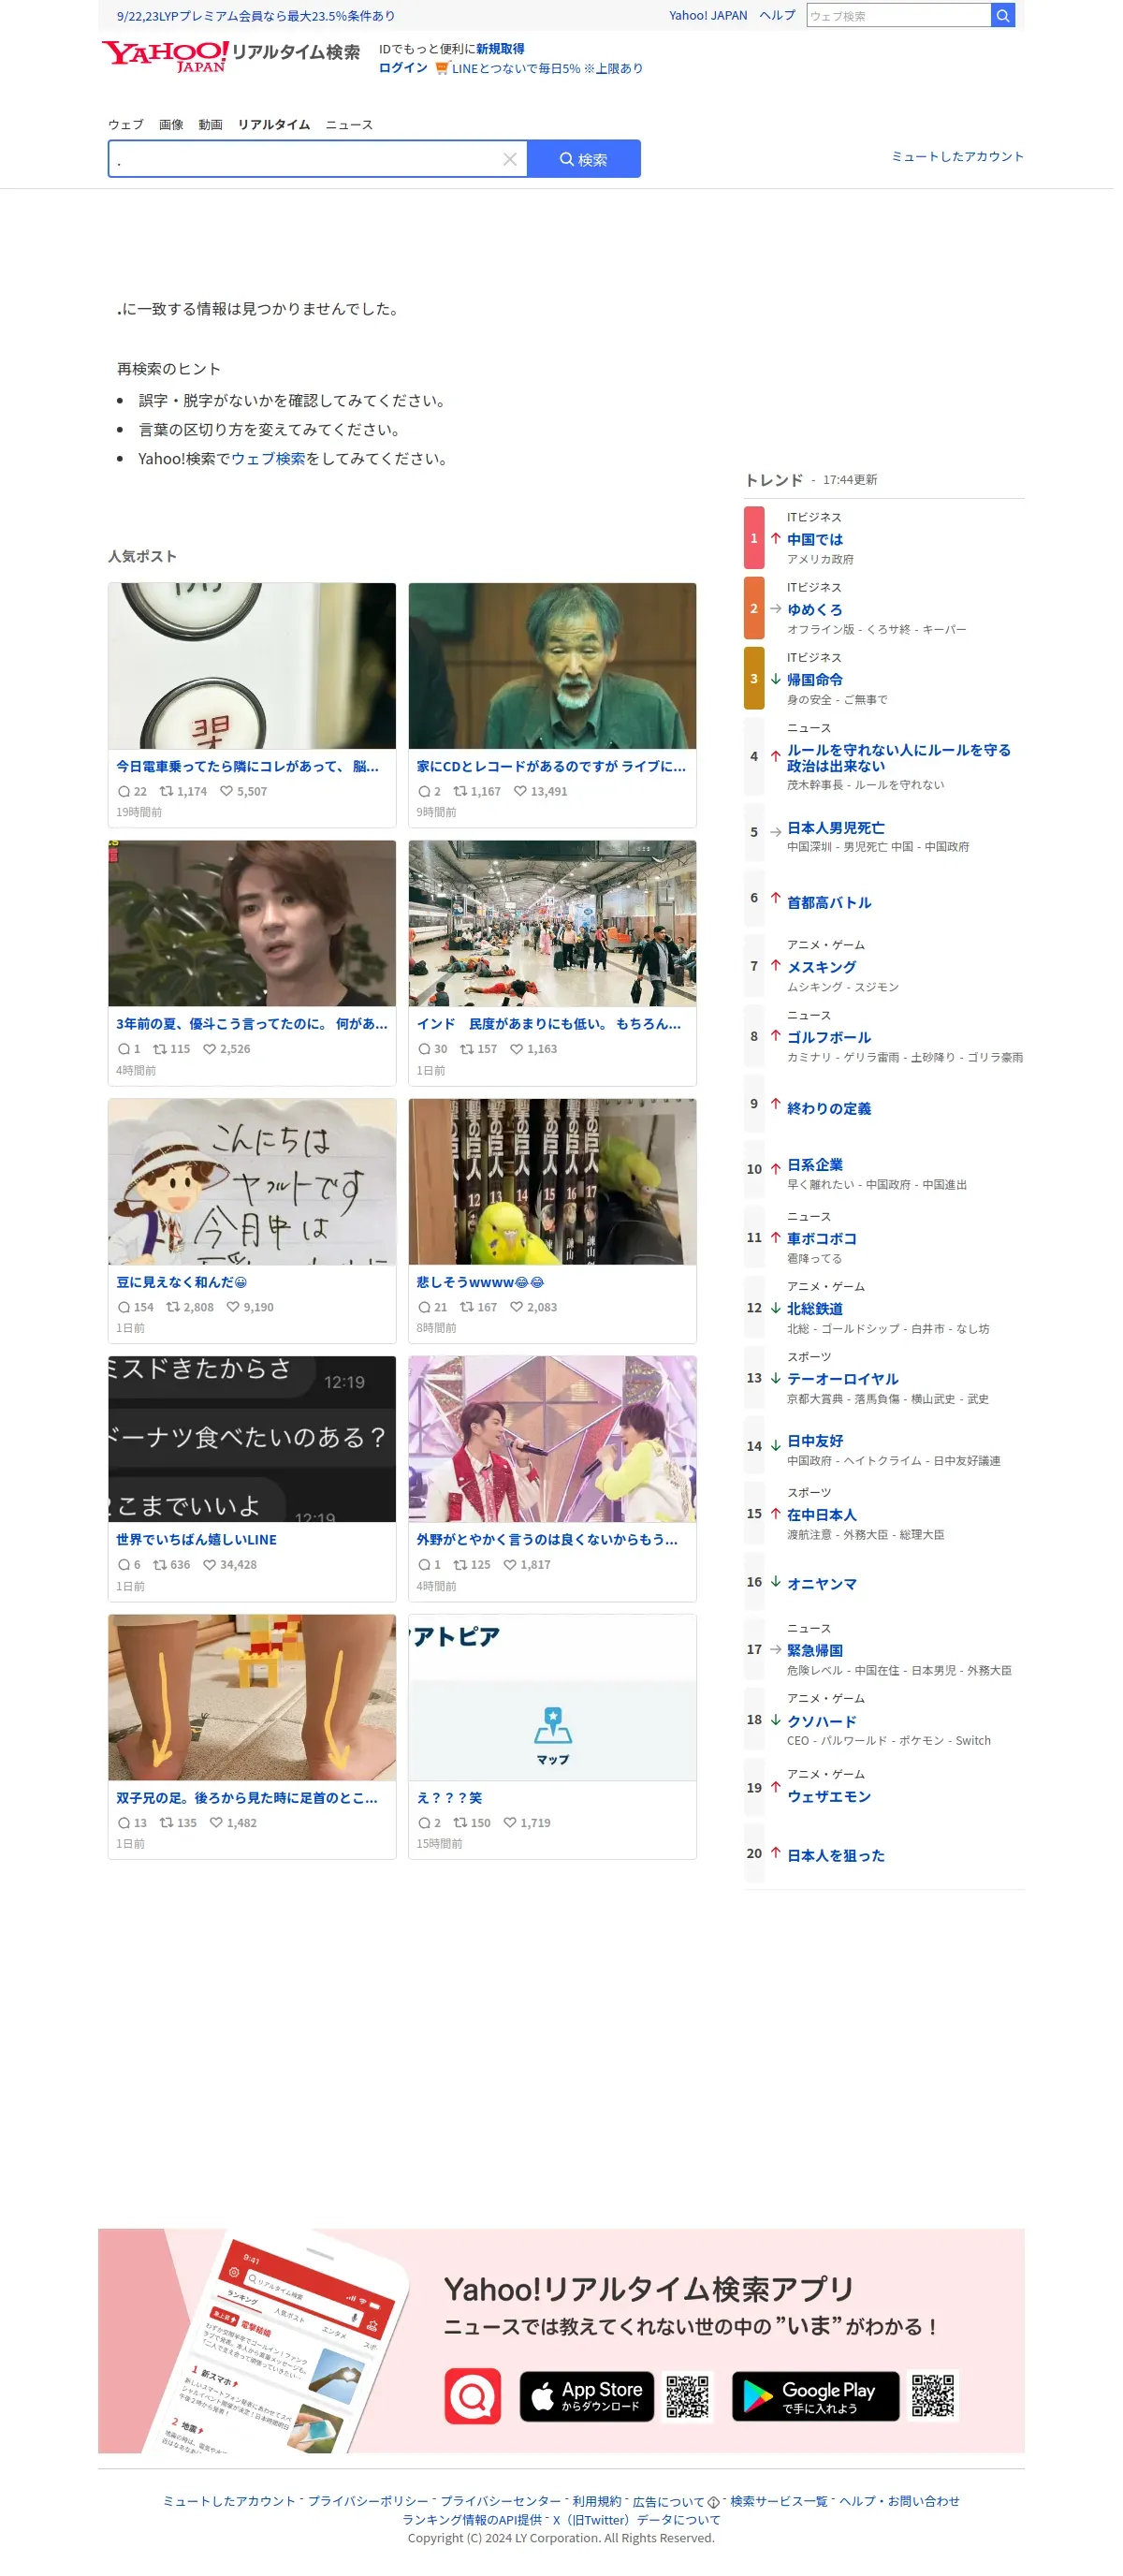Click the Google Play download badge
This screenshot has height=2576, width=1123.
coord(815,2395)
